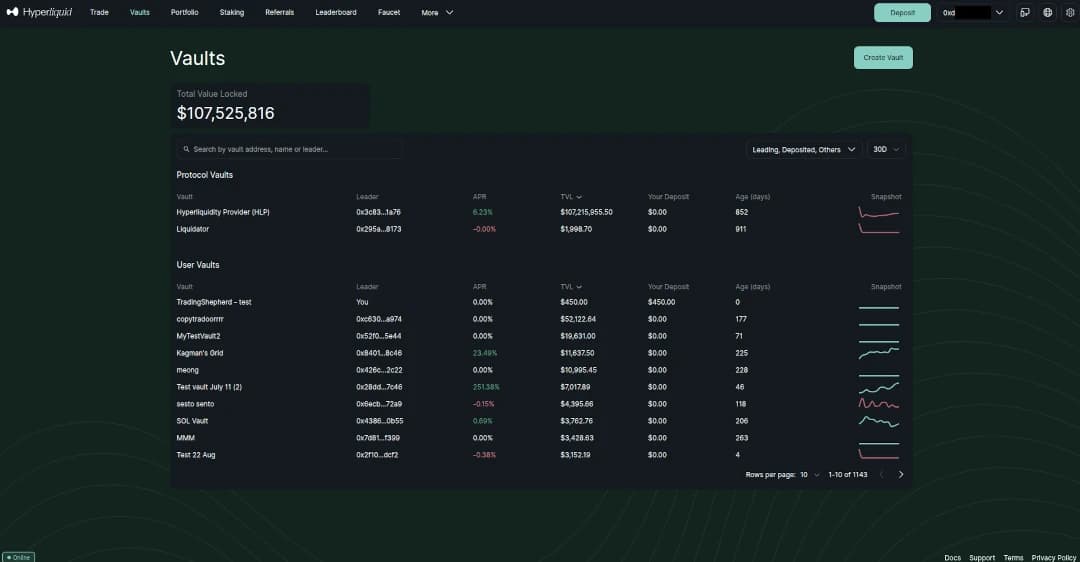Click HLP TVL value $107,215,955.50
This screenshot has height=562, width=1080.
(x=586, y=212)
